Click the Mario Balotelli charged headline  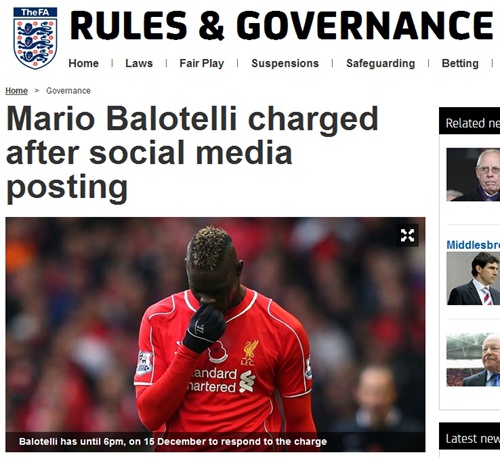[x=192, y=153]
